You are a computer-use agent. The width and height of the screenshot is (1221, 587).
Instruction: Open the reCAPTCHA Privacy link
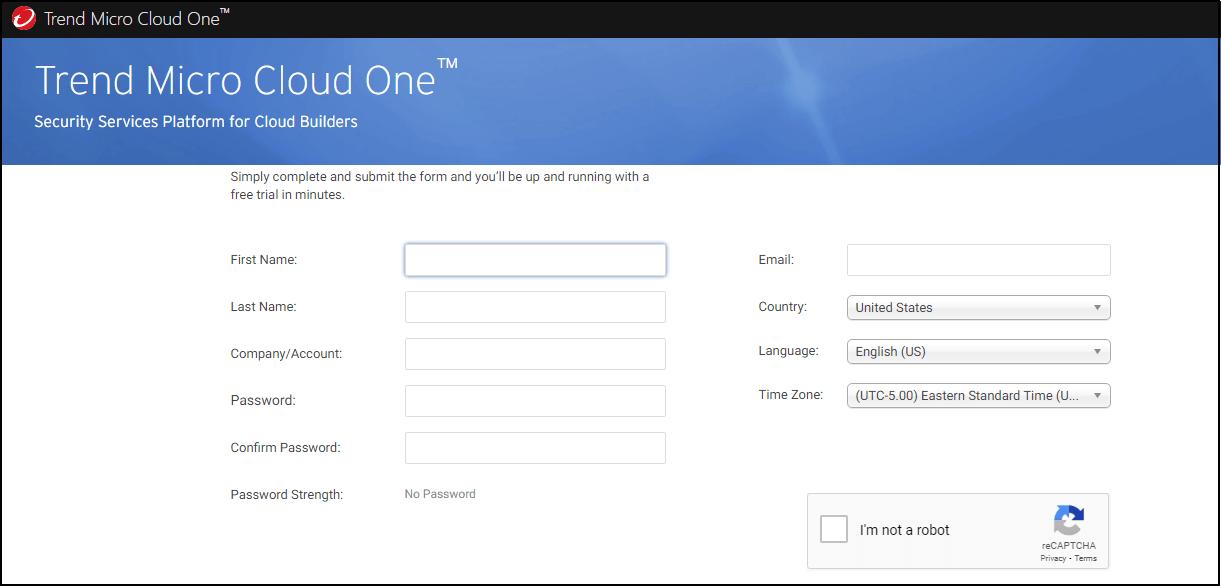click(x=1052, y=558)
